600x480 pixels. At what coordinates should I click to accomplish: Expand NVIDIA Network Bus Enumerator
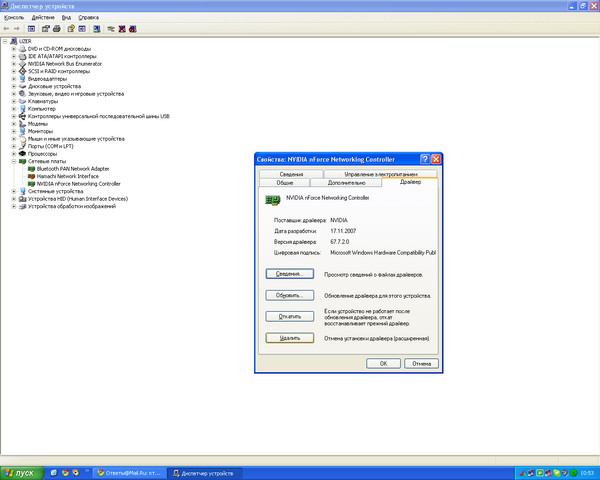pyautogui.click(x=14, y=64)
